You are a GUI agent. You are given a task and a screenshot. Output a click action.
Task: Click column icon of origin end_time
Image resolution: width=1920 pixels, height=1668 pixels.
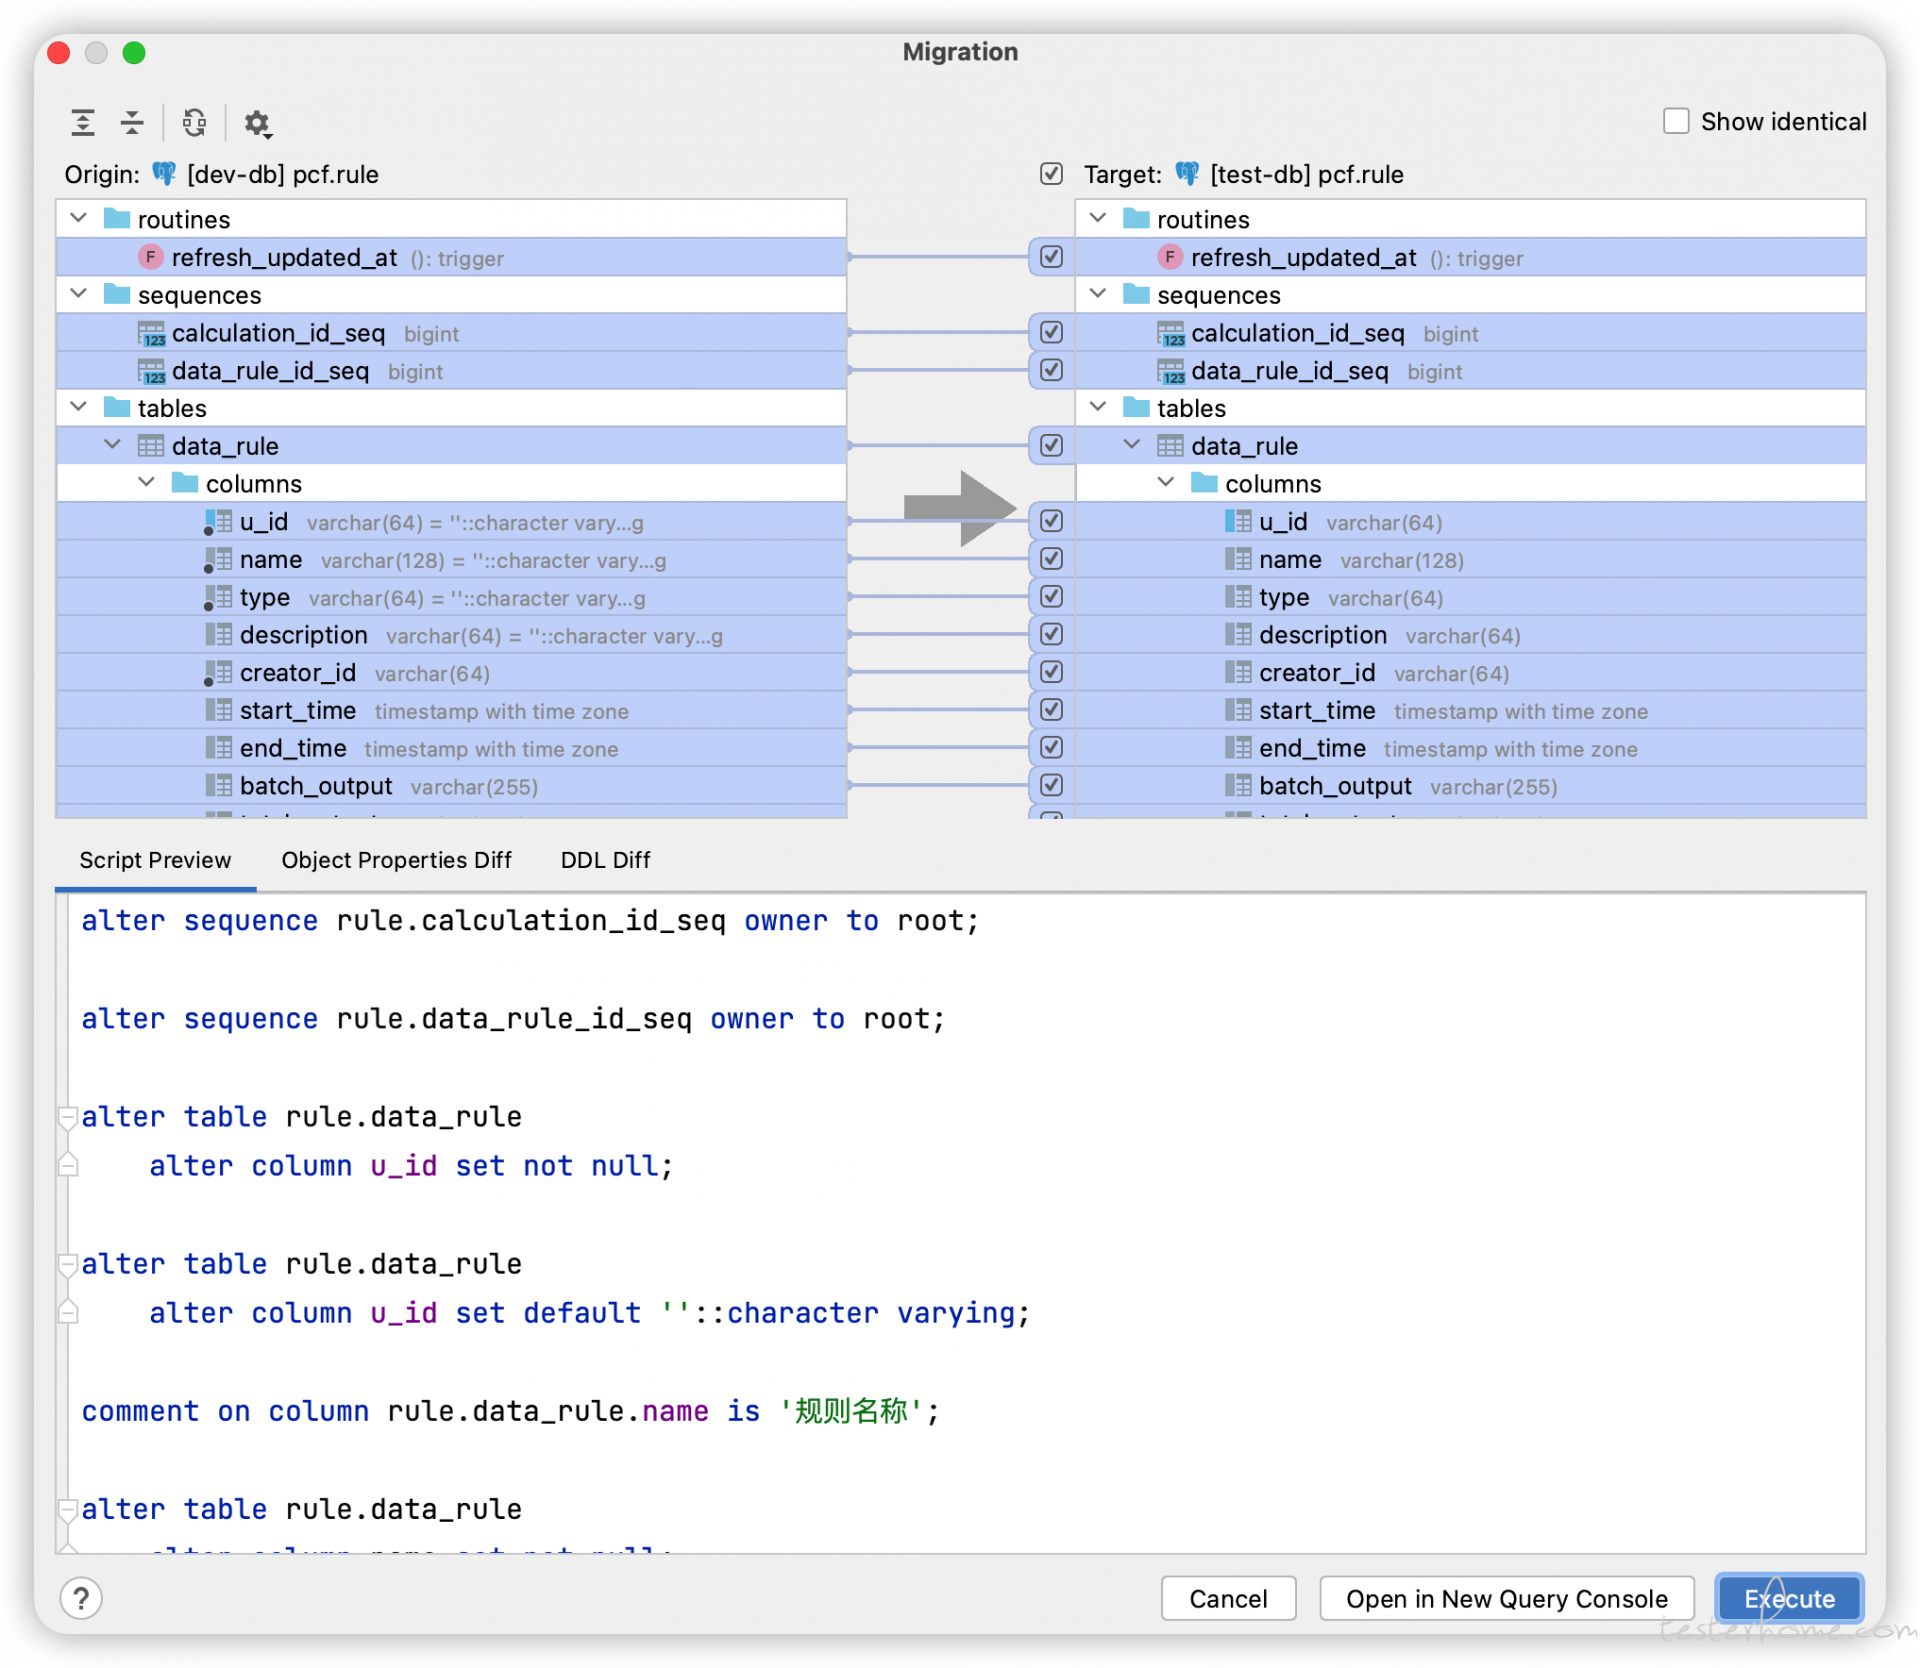218,748
